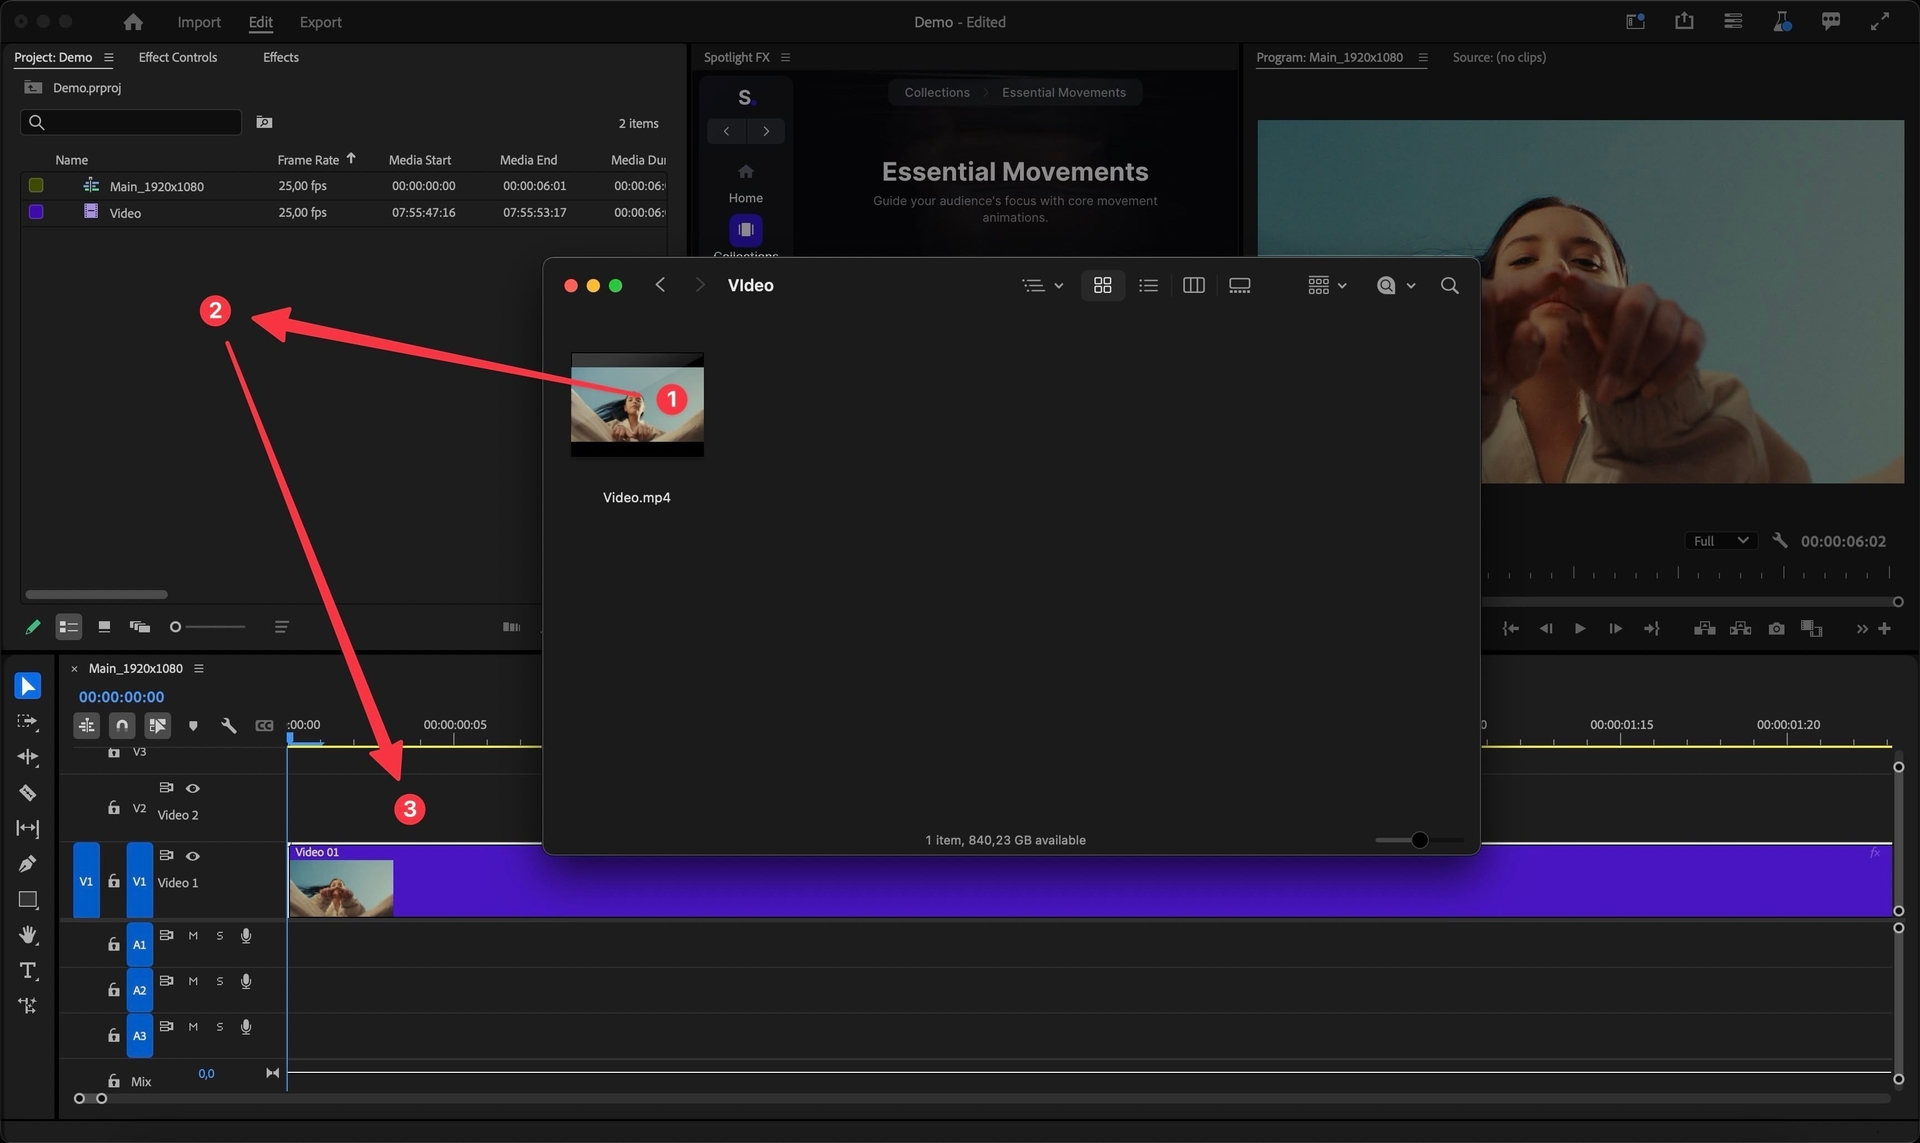Toggle lock on the V2 track

coord(114,807)
